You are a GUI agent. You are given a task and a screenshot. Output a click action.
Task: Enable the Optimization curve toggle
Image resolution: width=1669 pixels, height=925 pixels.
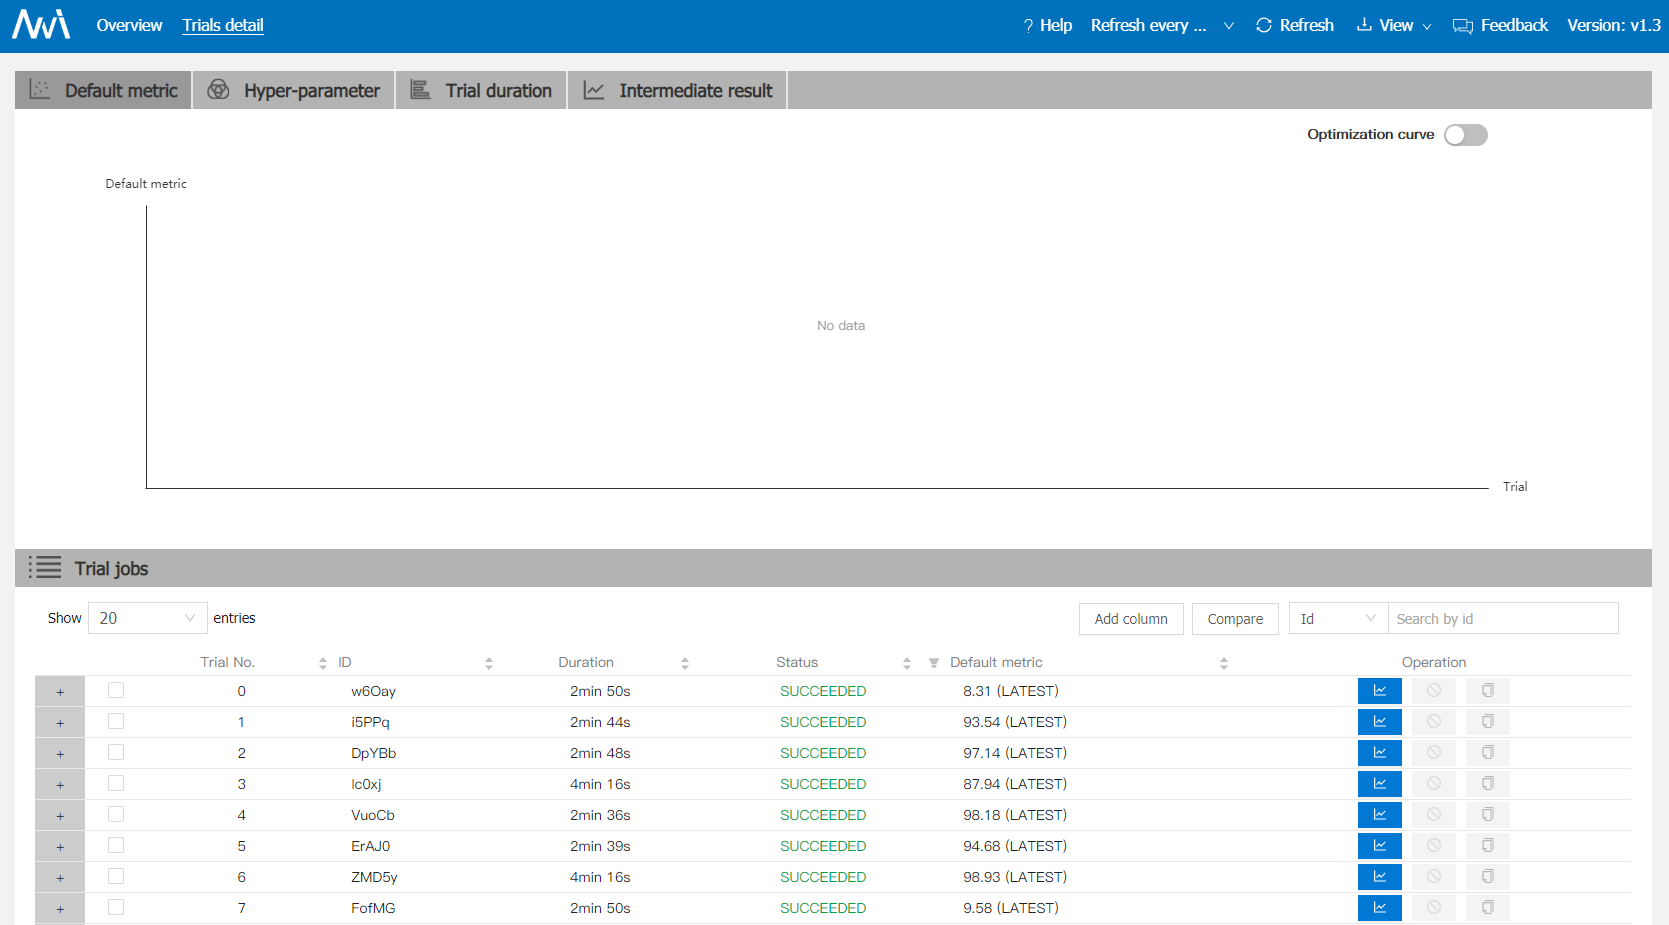point(1465,134)
